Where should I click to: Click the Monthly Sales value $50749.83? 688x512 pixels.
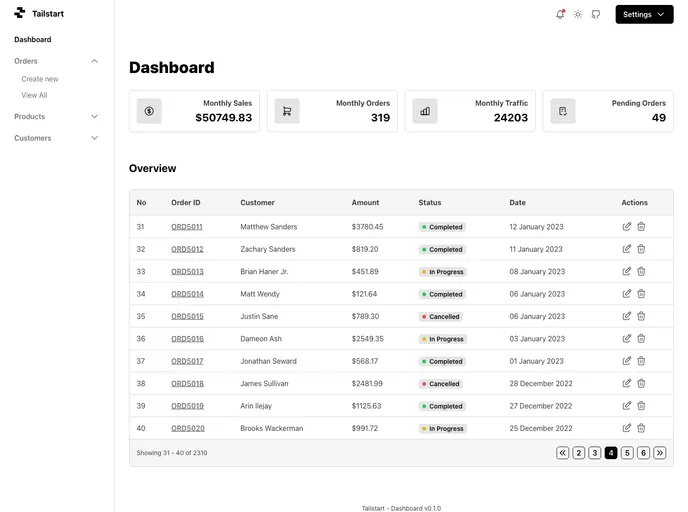click(224, 118)
